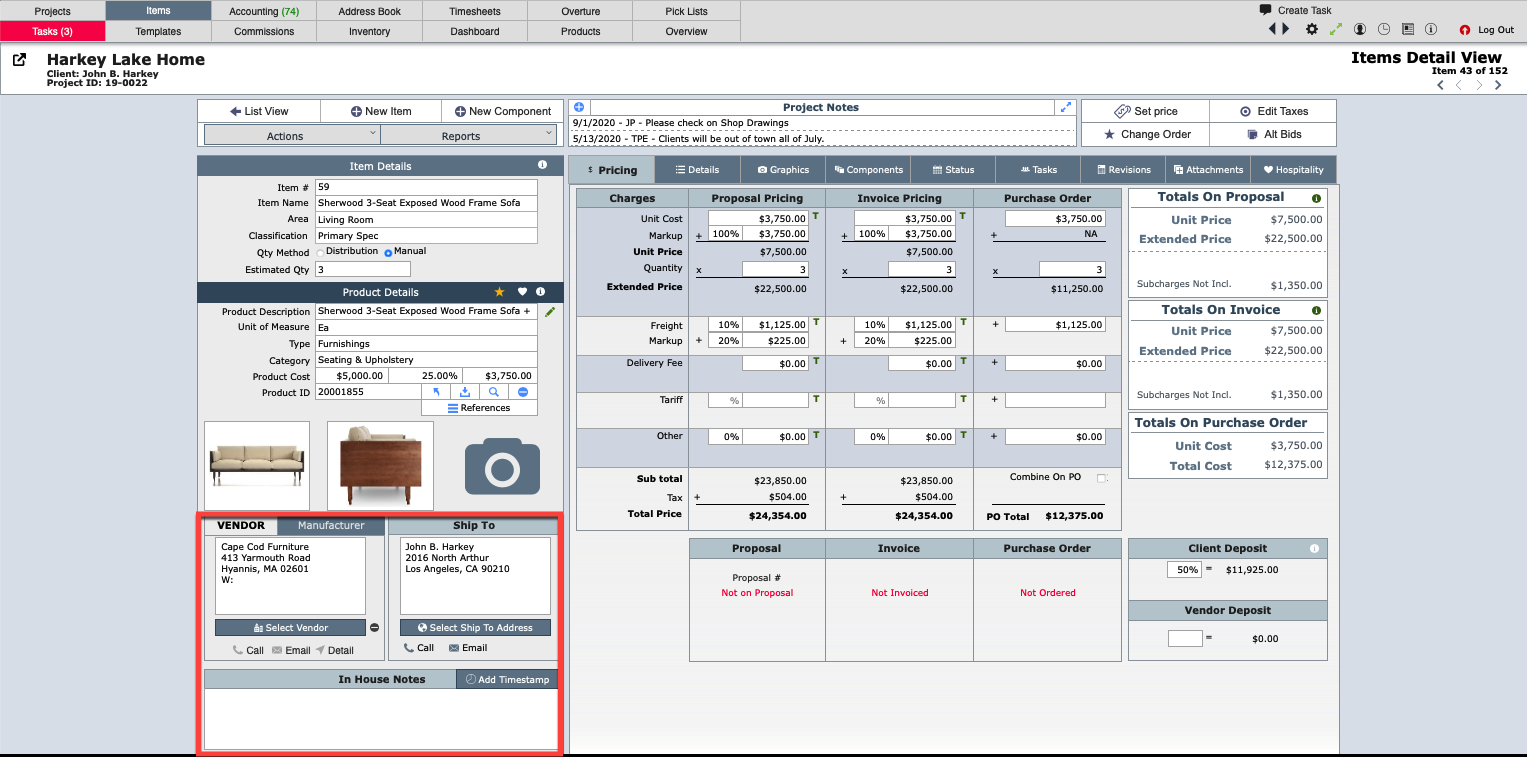Screen dimensions: 1527x757
Task: Check the Combine On PO checkbox
Action: (x=1102, y=478)
